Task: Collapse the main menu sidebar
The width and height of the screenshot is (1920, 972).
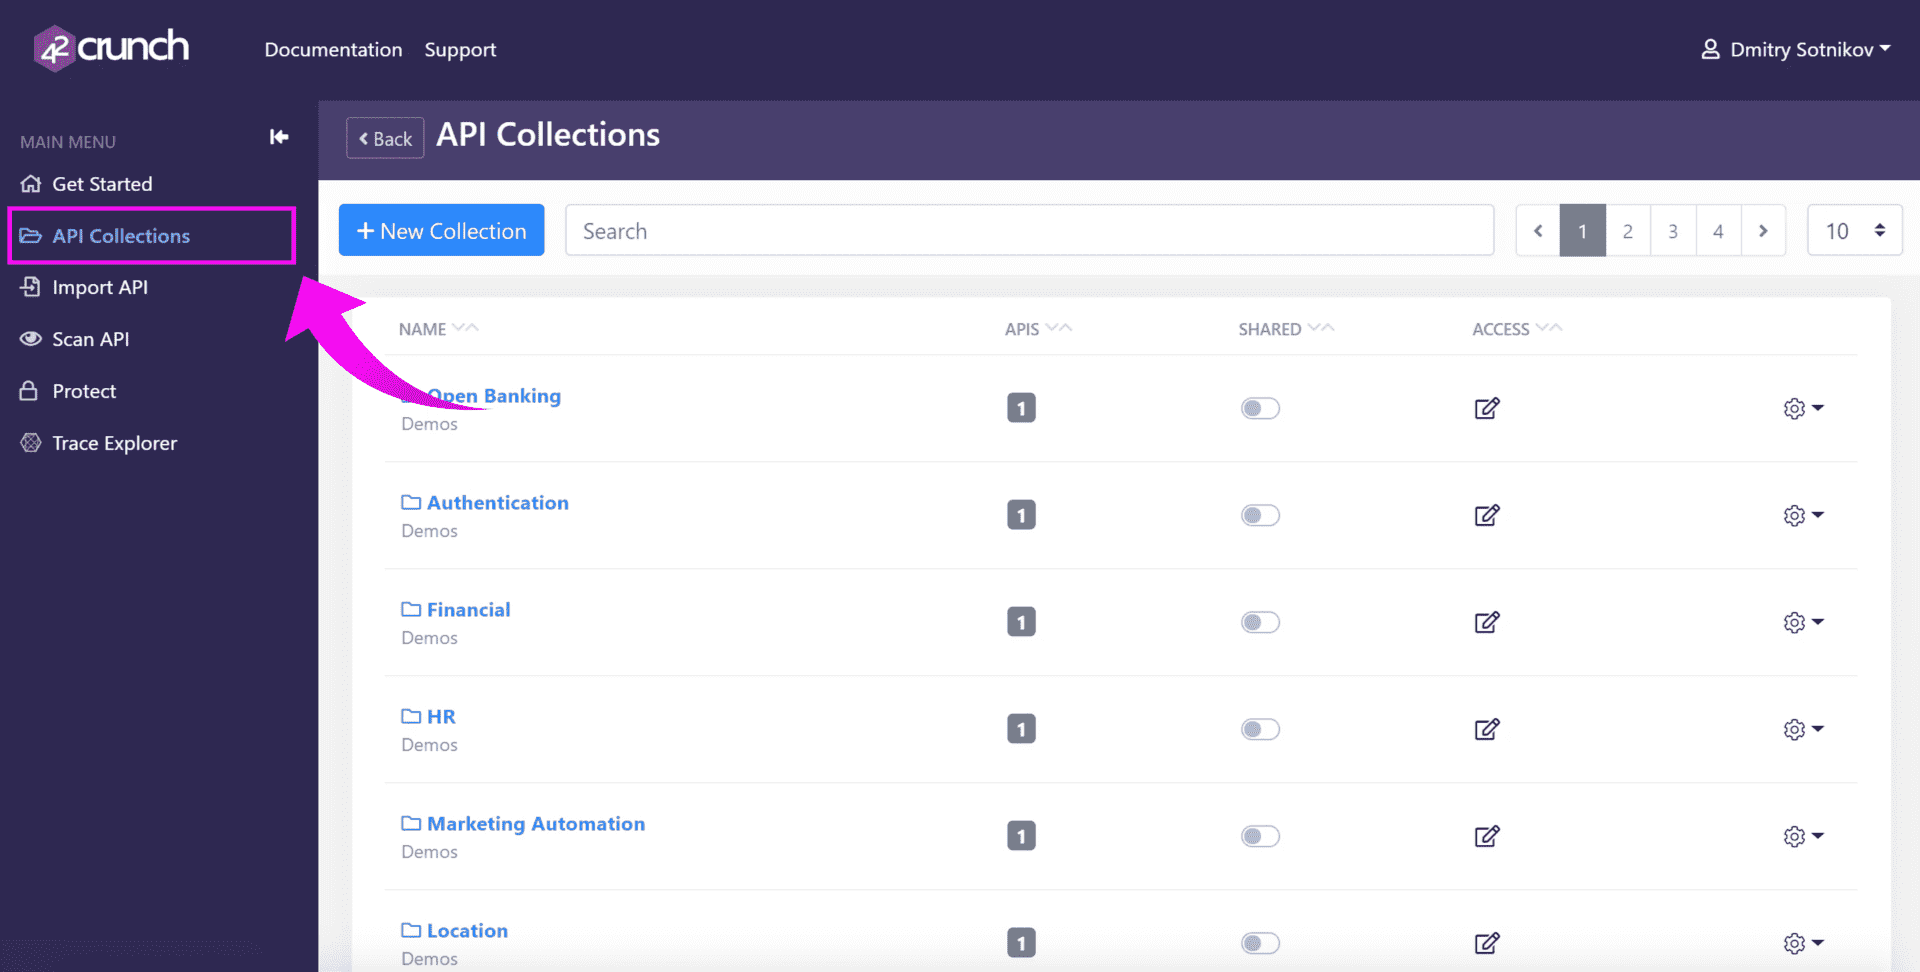Action: (278, 137)
